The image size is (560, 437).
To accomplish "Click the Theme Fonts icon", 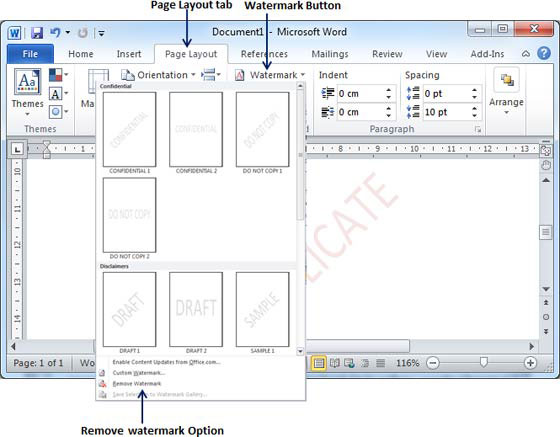I will (56, 94).
